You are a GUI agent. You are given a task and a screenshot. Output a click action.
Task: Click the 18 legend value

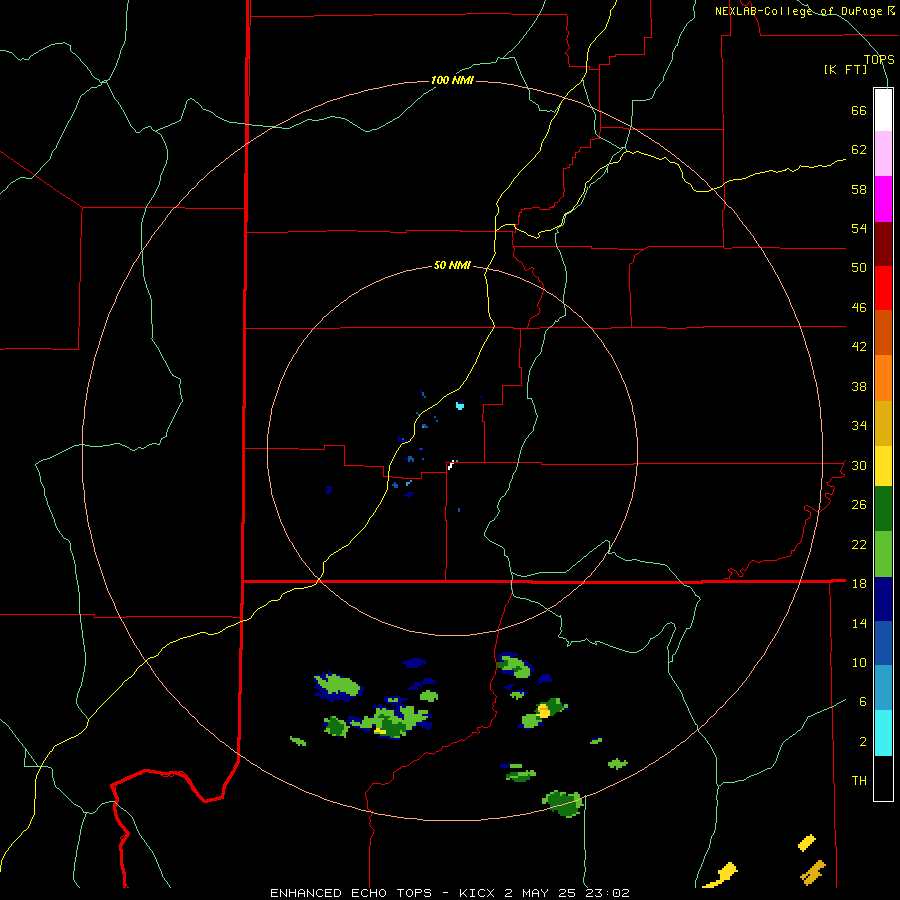859,584
